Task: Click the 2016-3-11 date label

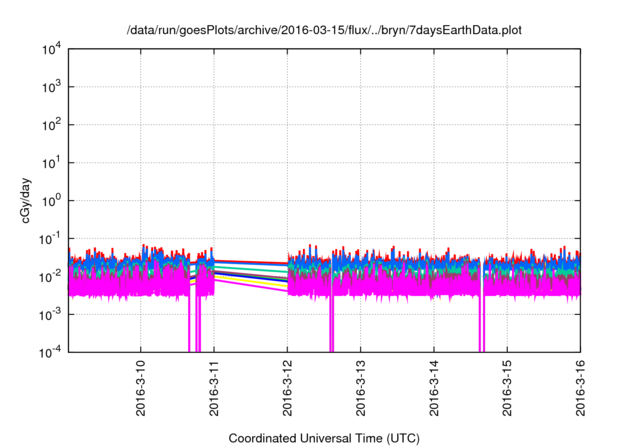Action: click(x=214, y=388)
